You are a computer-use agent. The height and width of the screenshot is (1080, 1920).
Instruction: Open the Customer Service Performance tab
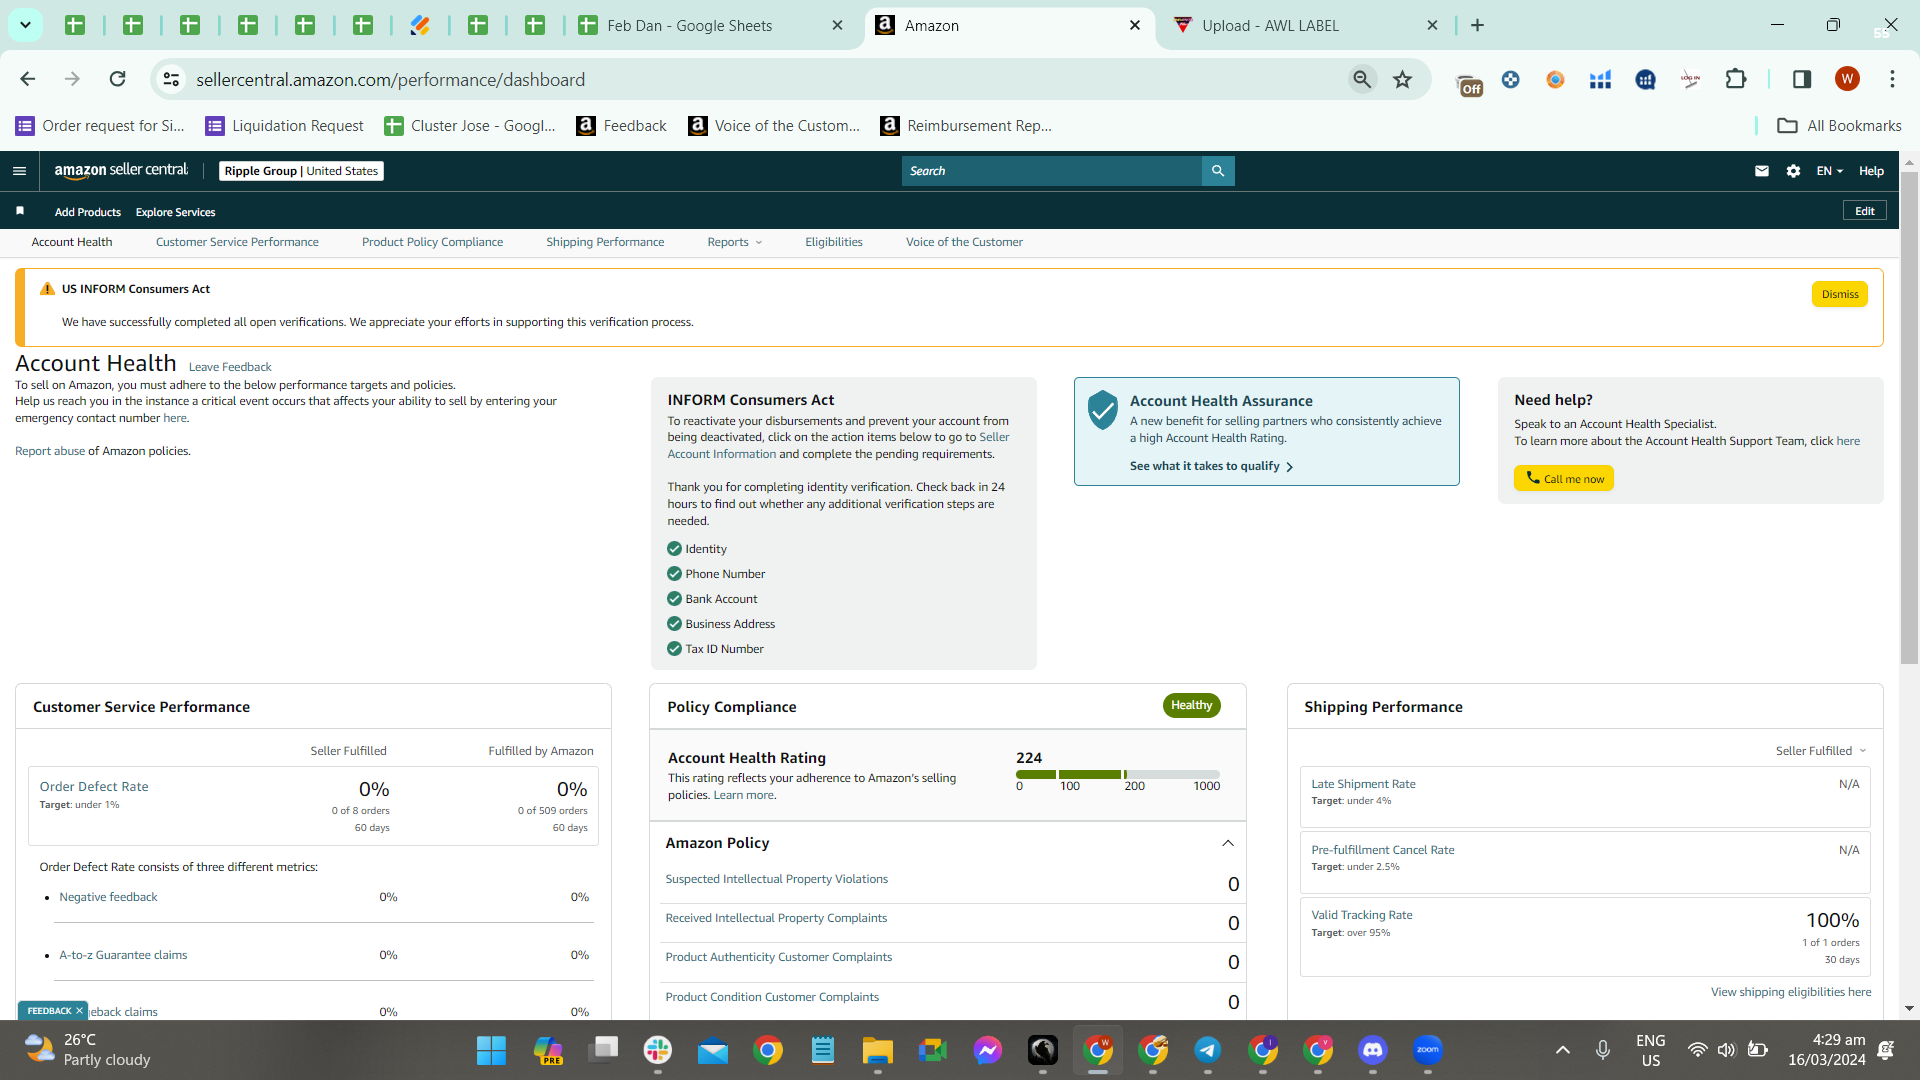[237, 242]
